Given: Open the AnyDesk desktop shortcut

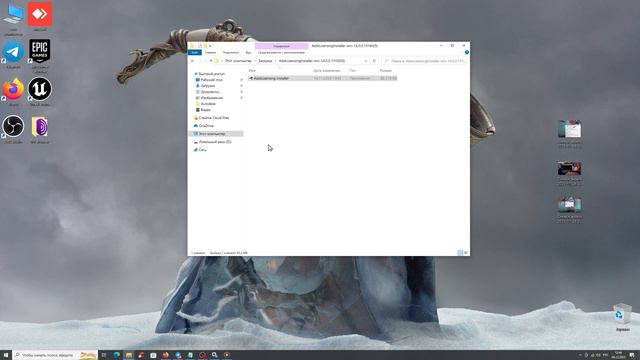Looking at the screenshot, I should (x=40, y=16).
